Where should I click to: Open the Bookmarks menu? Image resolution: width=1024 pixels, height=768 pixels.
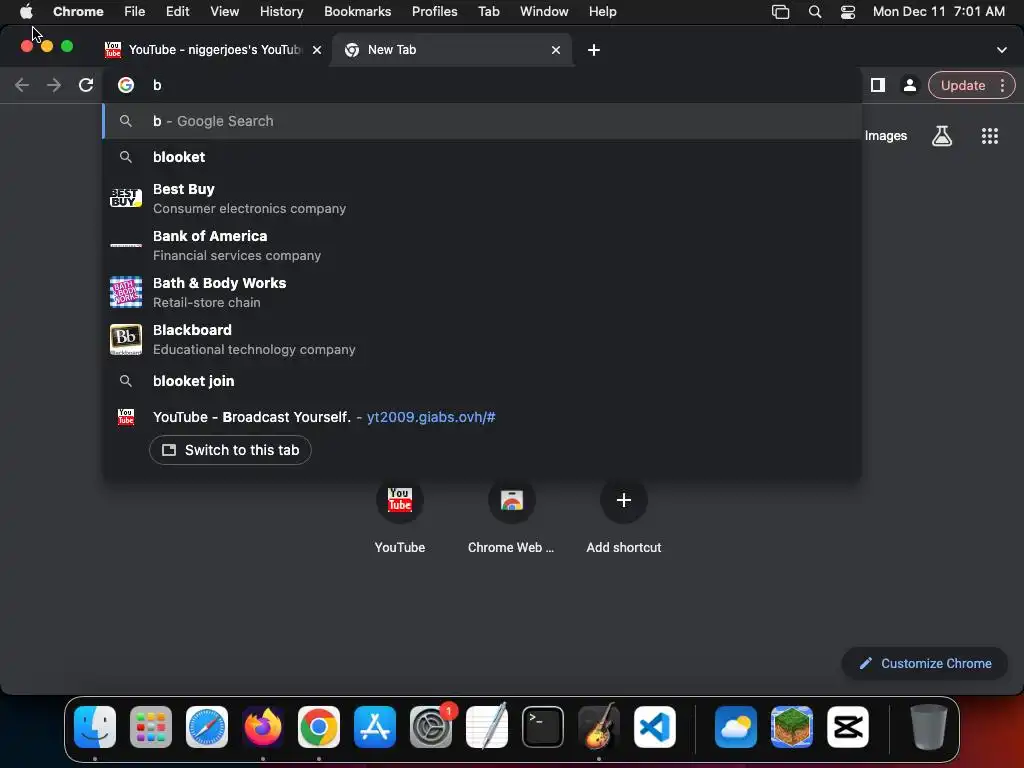(x=357, y=11)
